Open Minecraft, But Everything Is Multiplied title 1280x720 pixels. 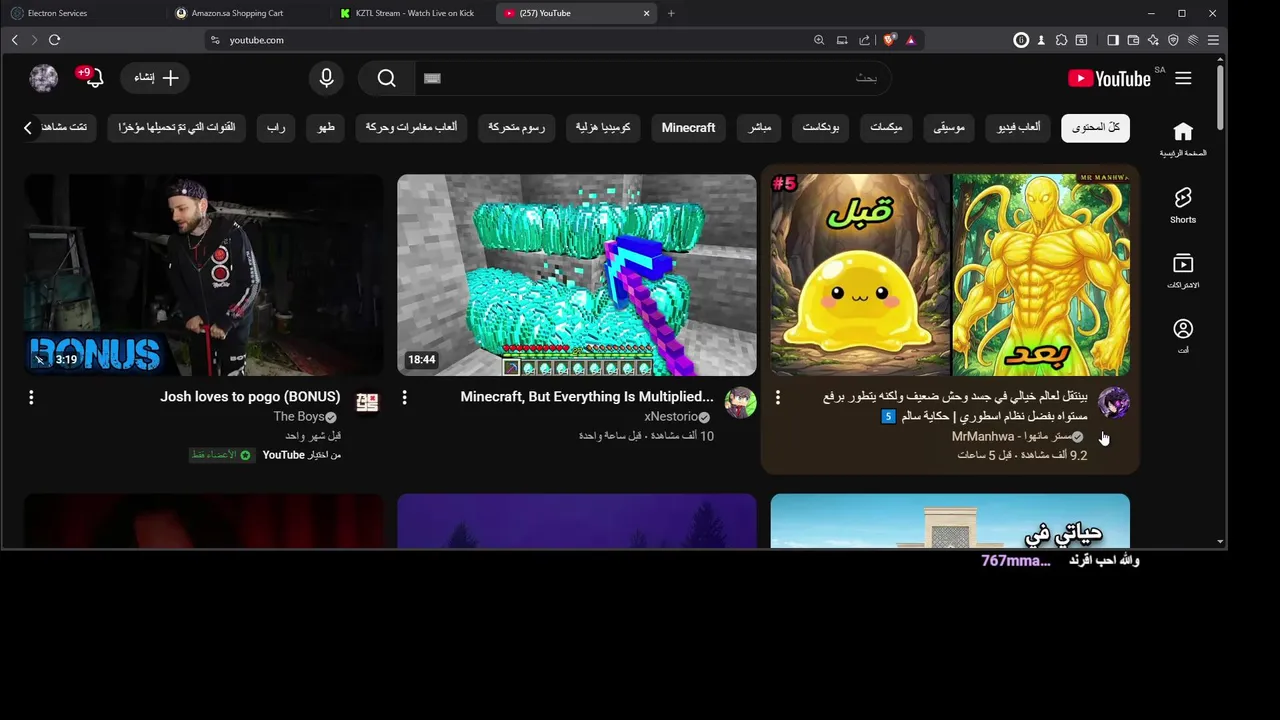click(x=587, y=397)
